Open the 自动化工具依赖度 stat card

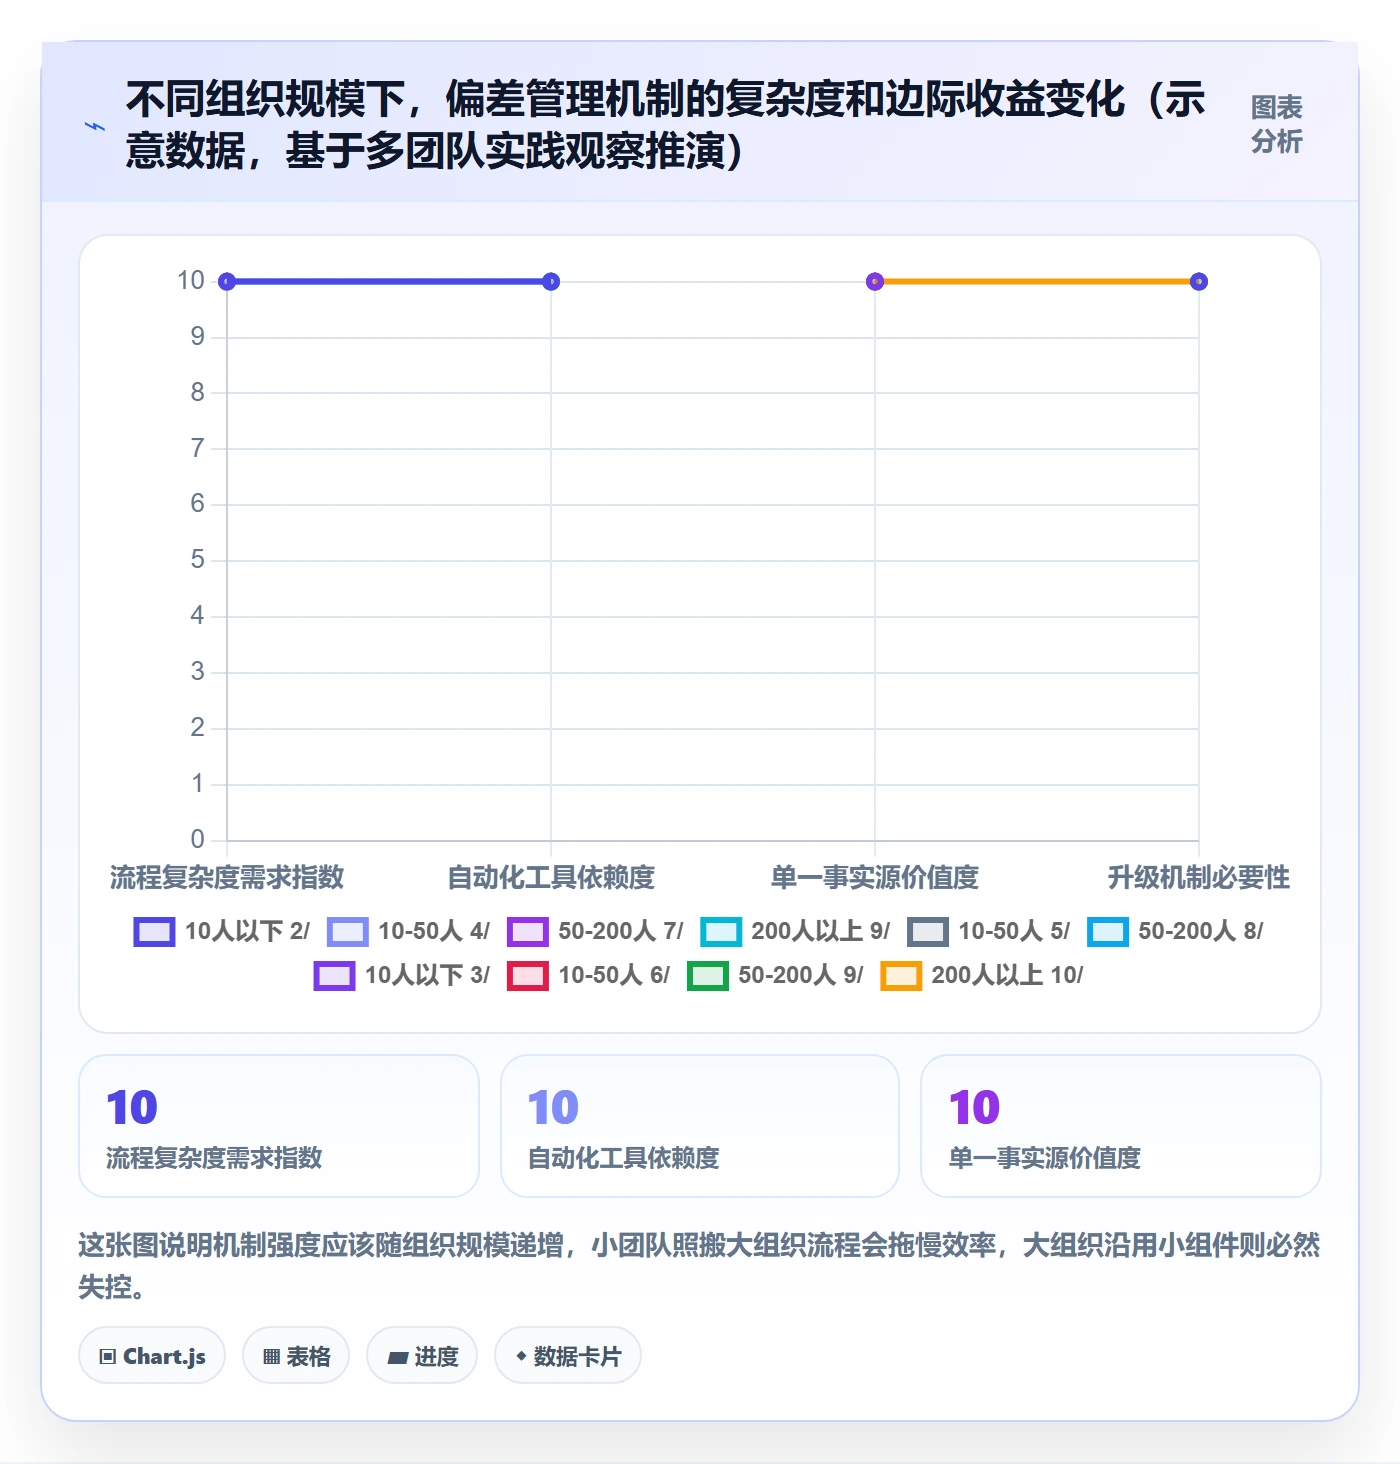(x=700, y=1126)
